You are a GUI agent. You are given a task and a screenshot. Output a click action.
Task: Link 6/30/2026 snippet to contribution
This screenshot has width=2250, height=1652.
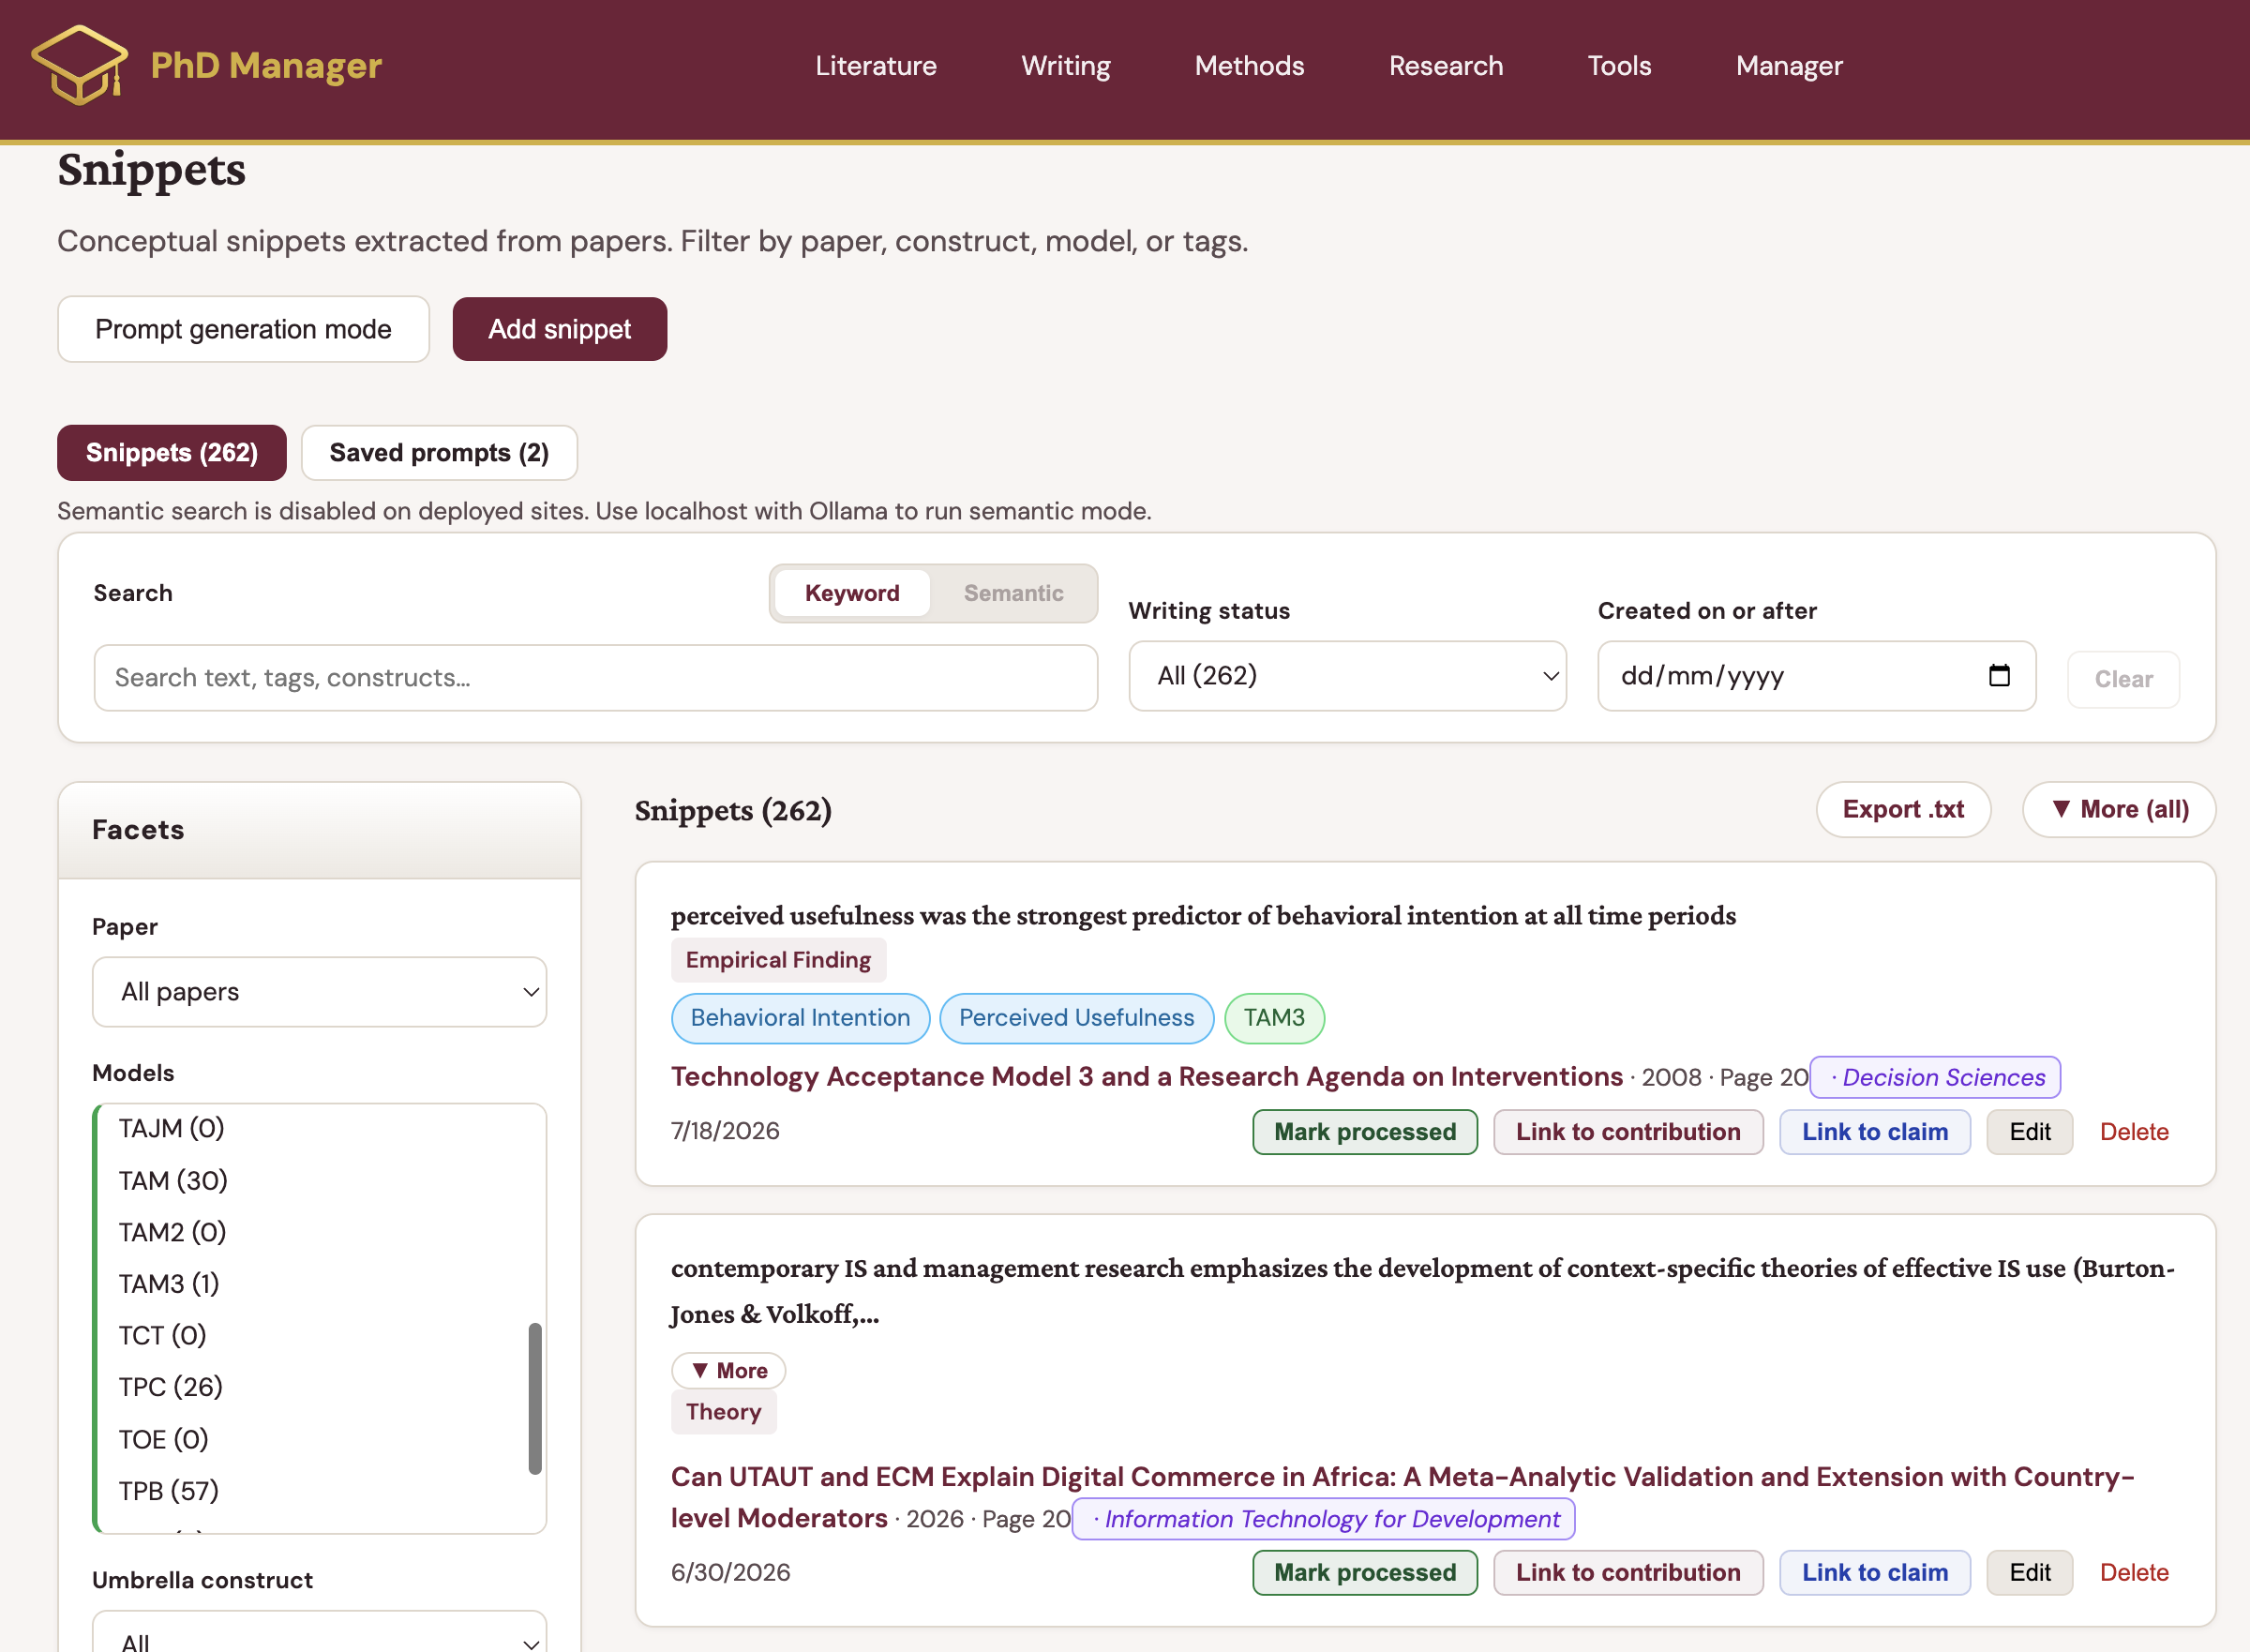[1627, 1573]
